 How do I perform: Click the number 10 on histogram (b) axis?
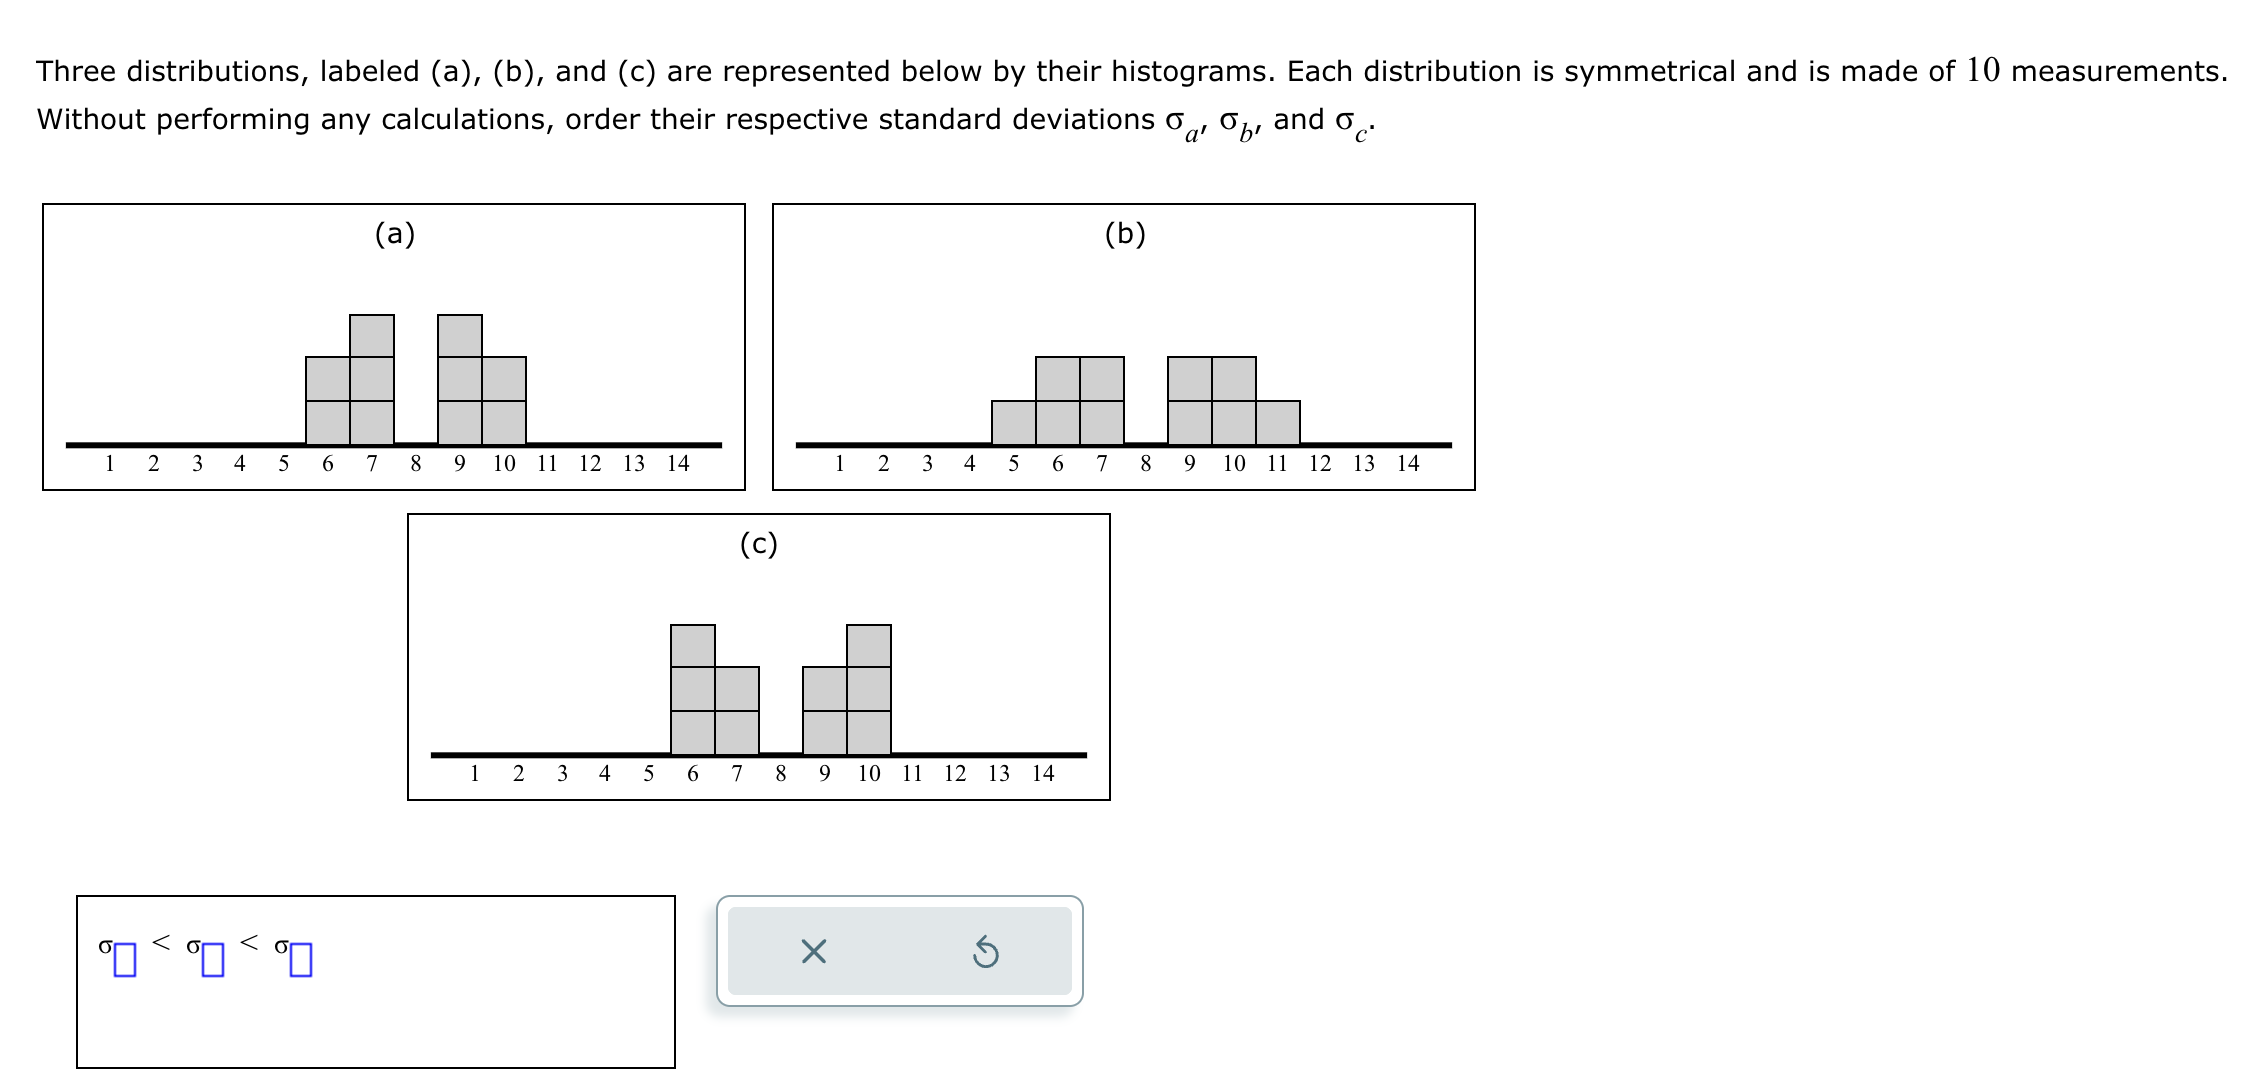(1236, 464)
